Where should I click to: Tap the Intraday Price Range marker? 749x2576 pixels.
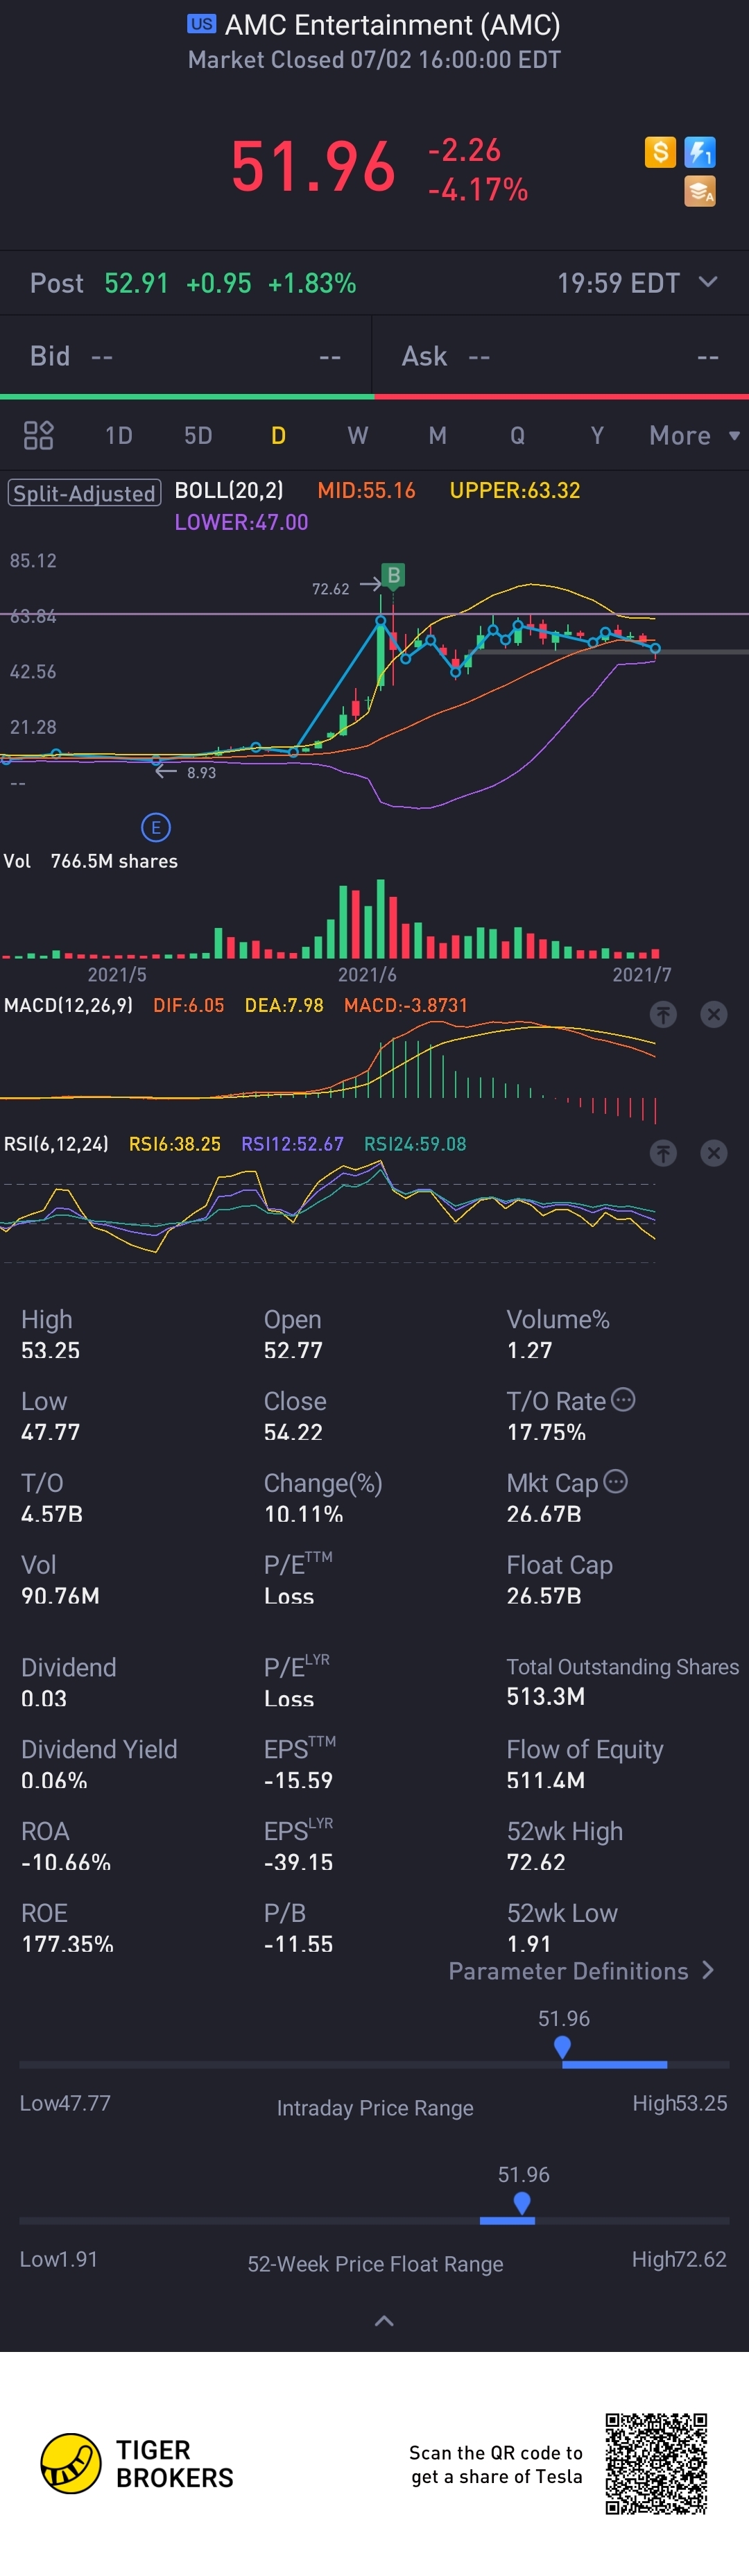[x=562, y=2048]
